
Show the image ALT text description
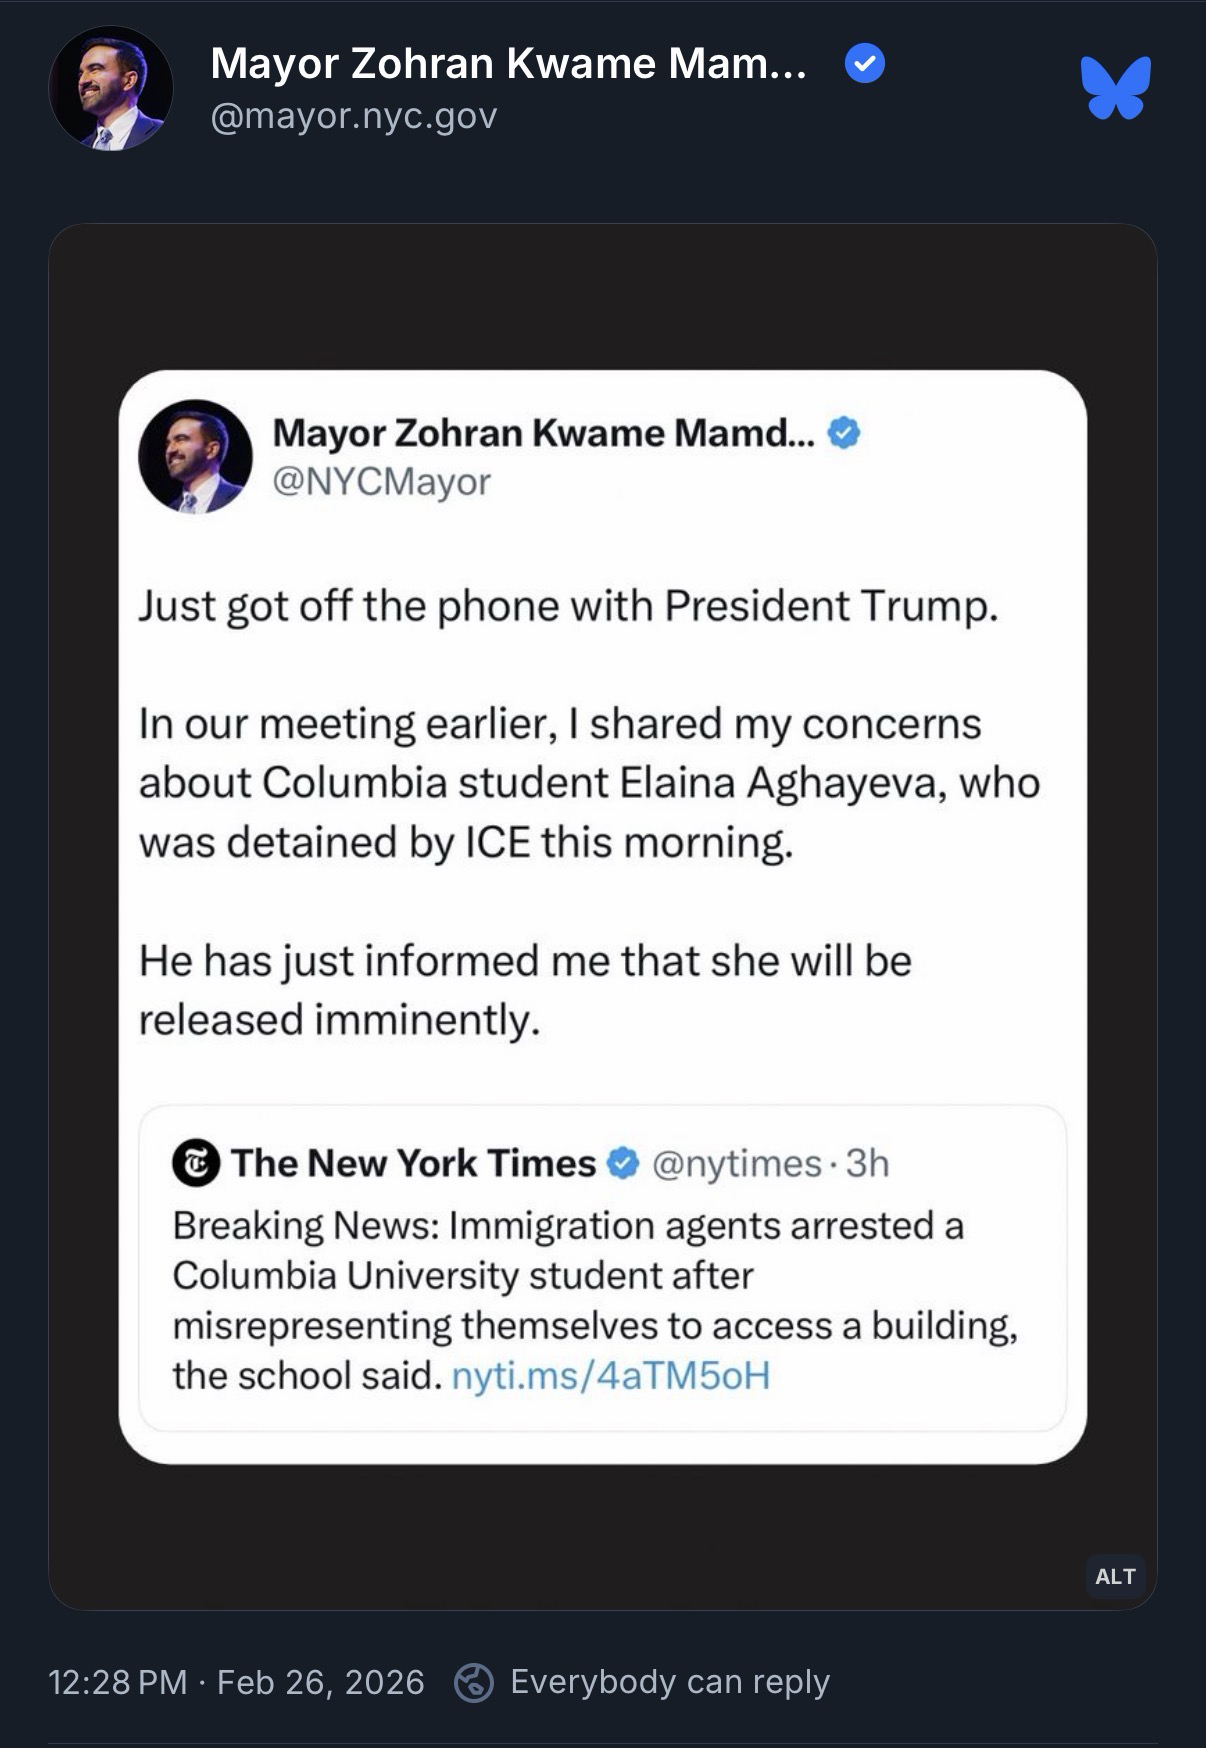(1115, 1577)
